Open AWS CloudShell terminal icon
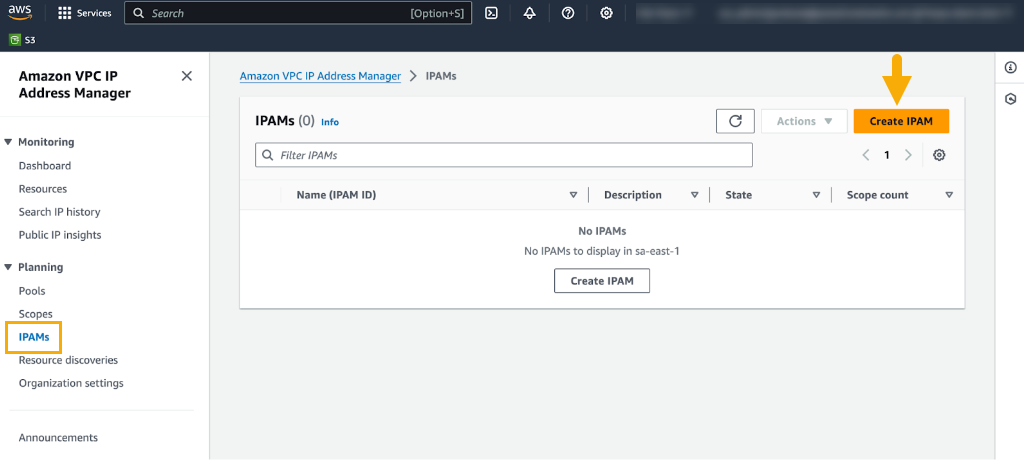The image size is (1024, 462). click(491, 13)
